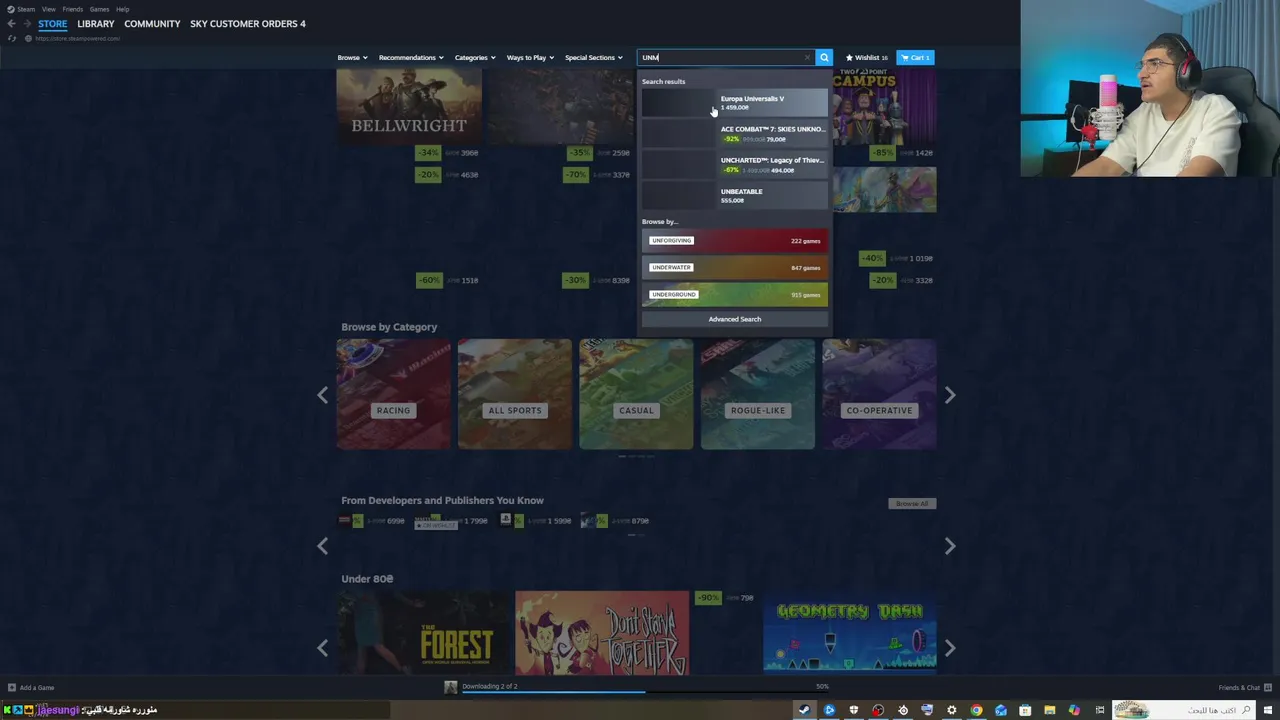Screen dimensions: 1280x720
Task: Open the Help menu
Action: pos(122,9)
